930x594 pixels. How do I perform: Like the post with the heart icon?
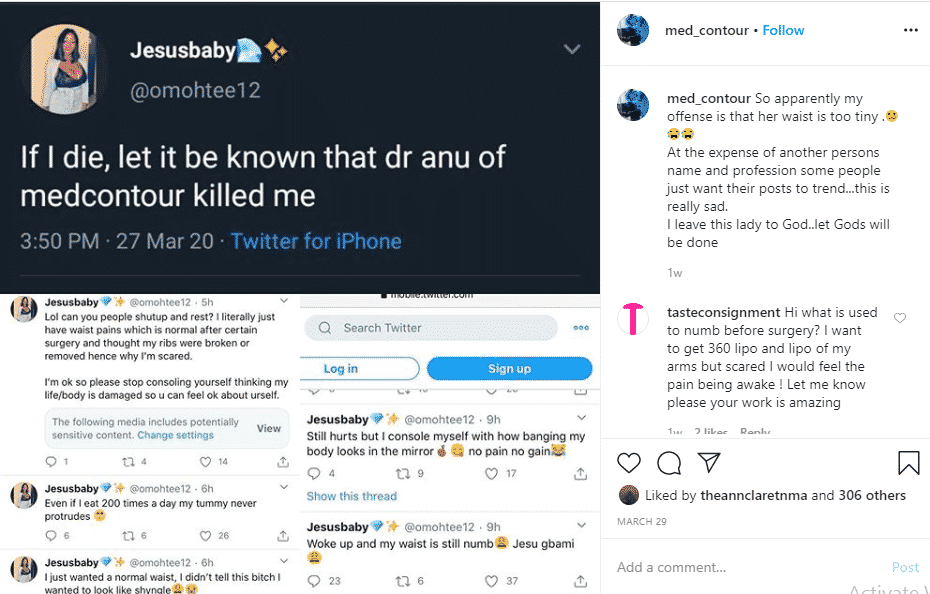click(629, 463)
